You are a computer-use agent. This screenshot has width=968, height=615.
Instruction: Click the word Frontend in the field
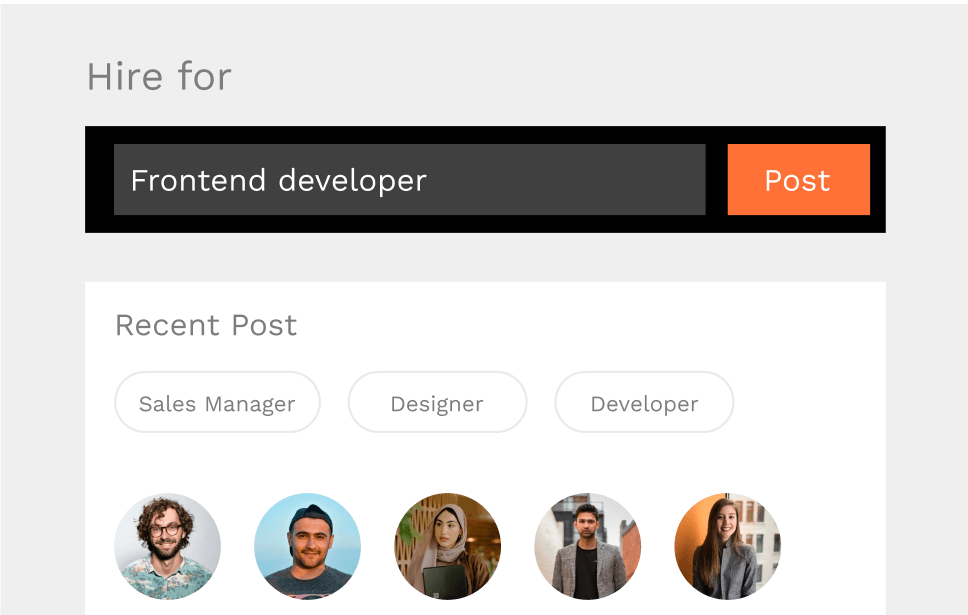198,181
